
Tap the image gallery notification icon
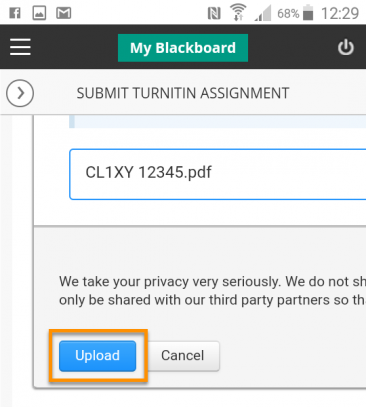39,13
